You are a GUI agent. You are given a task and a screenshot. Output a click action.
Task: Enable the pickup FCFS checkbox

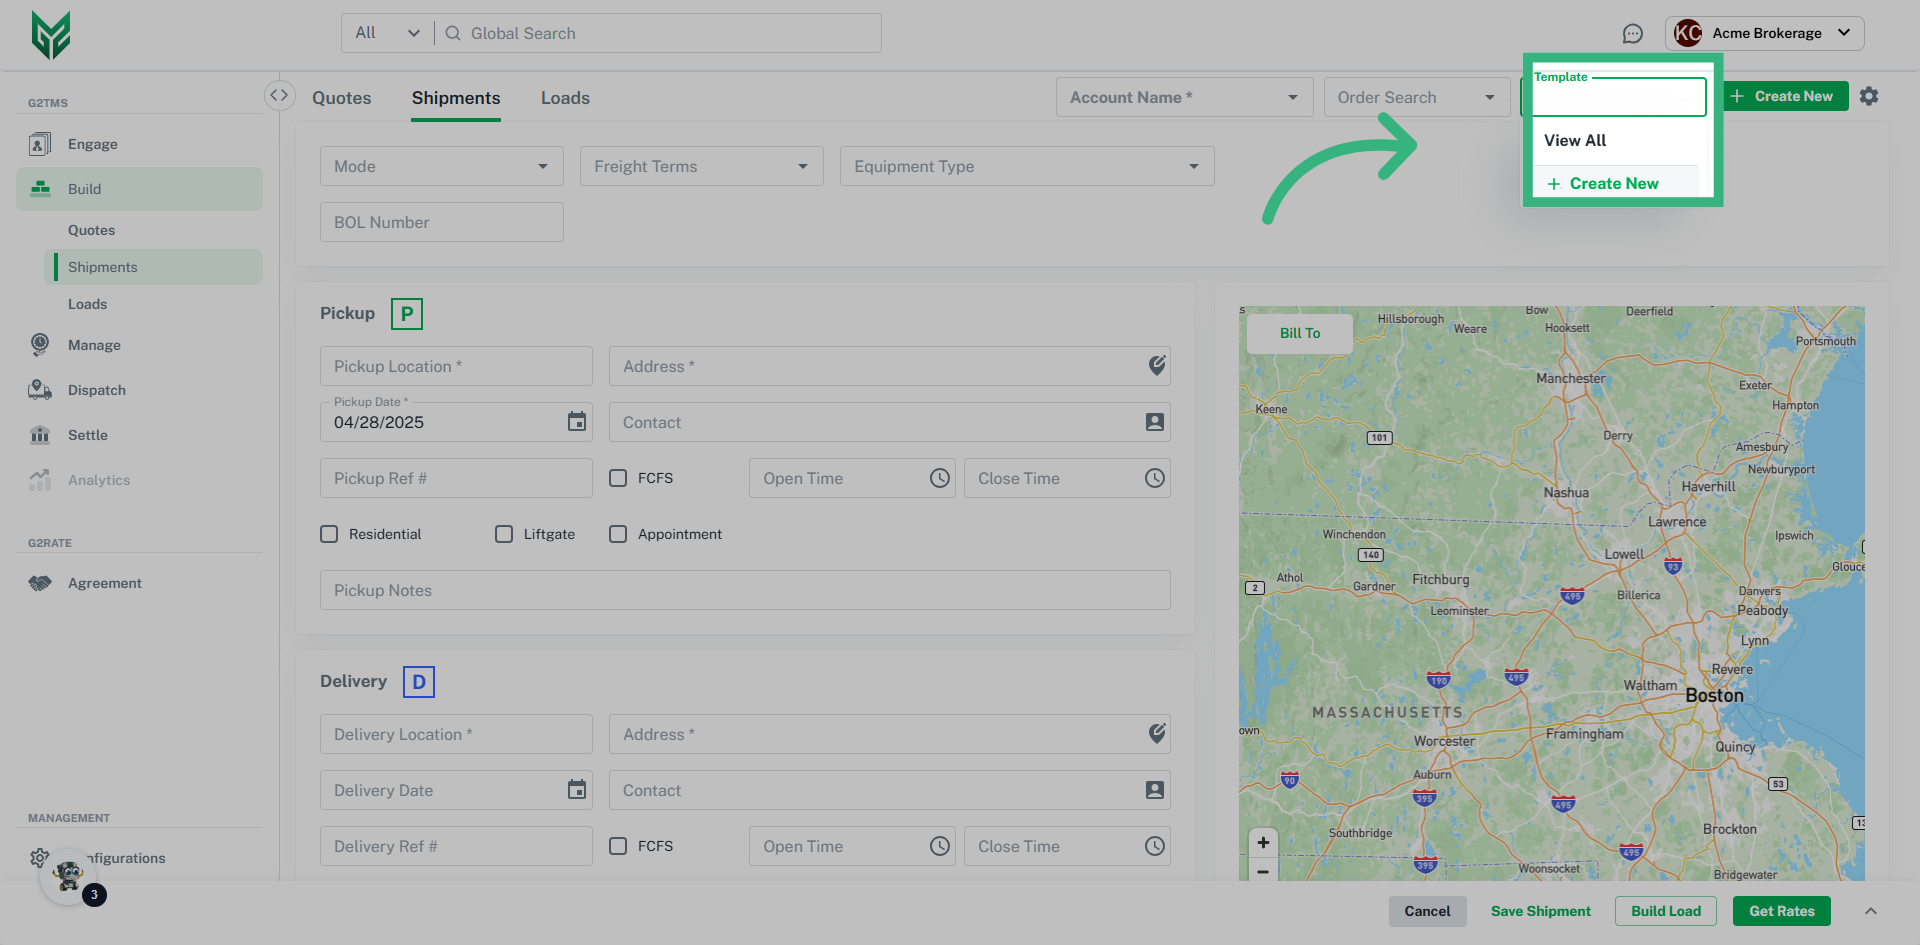click(618, 478)
